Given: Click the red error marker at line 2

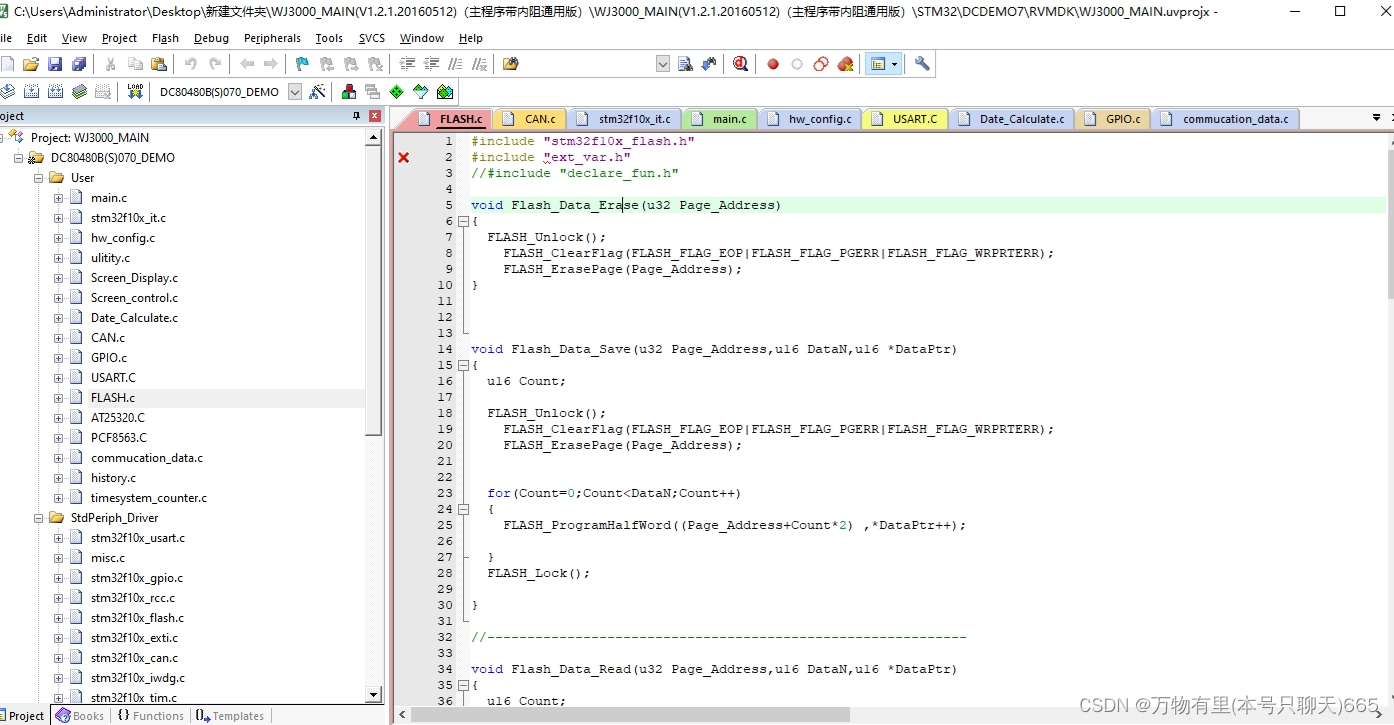Looking at the screenshot, I should tap(404, 157).
